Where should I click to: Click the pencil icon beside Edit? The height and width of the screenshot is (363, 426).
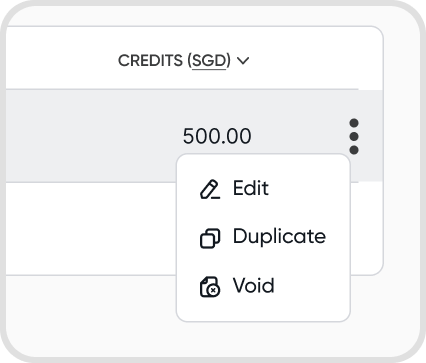coord(210,189)
